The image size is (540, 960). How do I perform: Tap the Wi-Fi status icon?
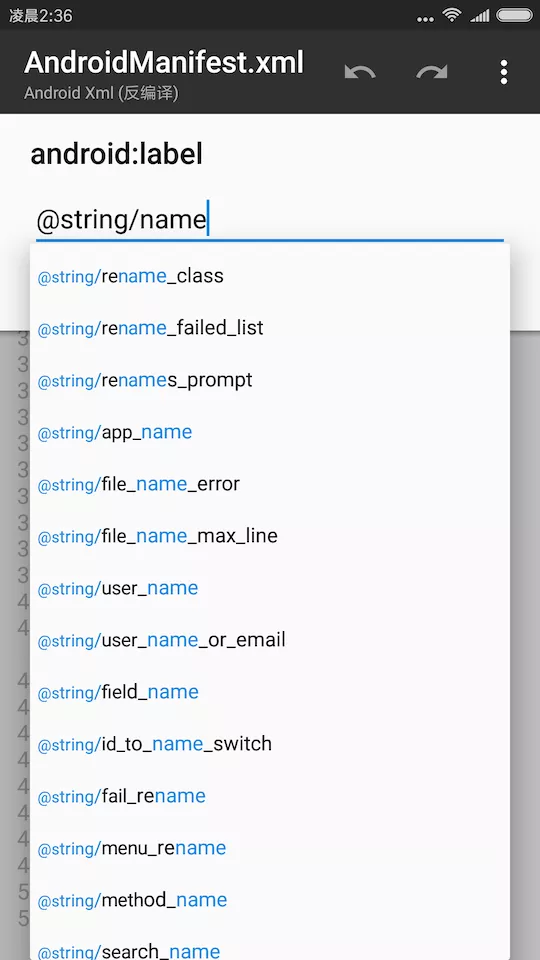coord(452,15)
